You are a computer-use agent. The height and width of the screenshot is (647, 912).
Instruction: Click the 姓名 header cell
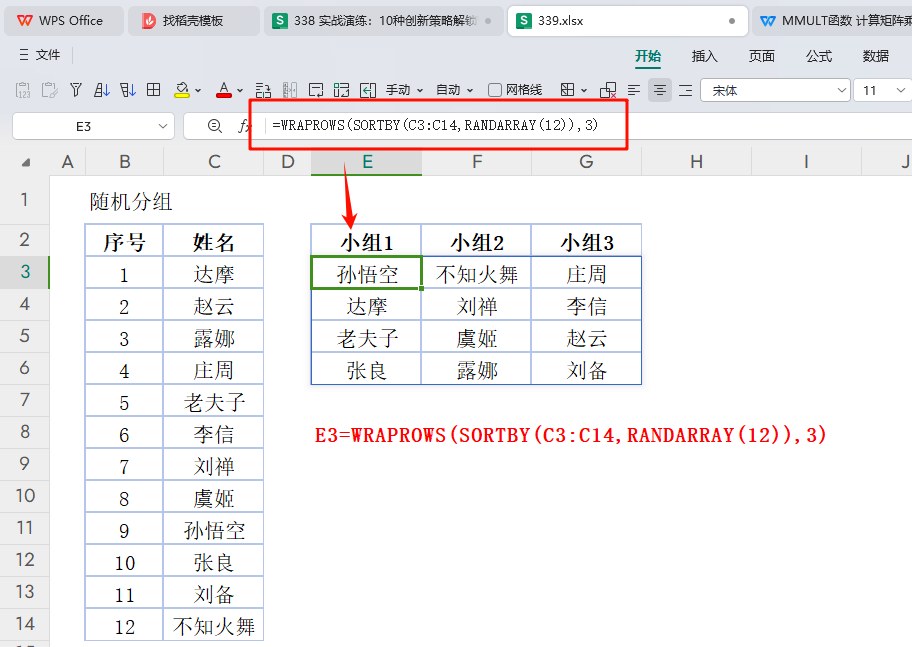[213, 241]
